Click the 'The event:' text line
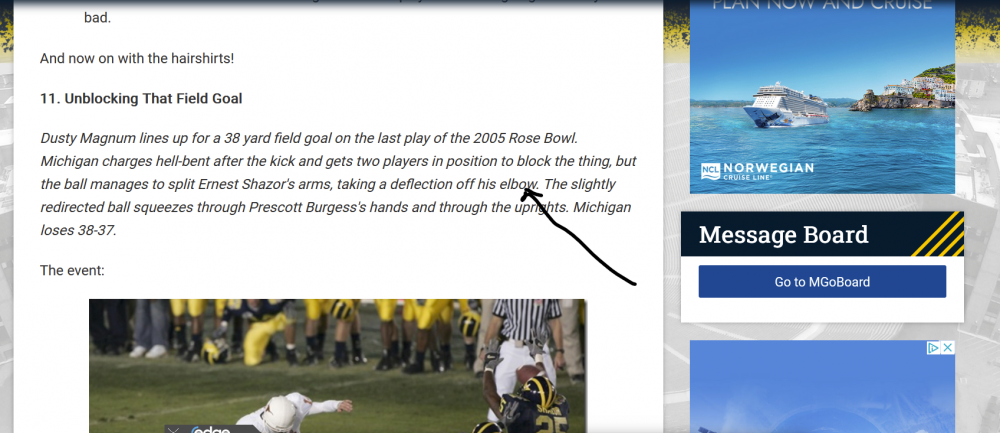Screen dimensions: 1000x433 (72, 270)
